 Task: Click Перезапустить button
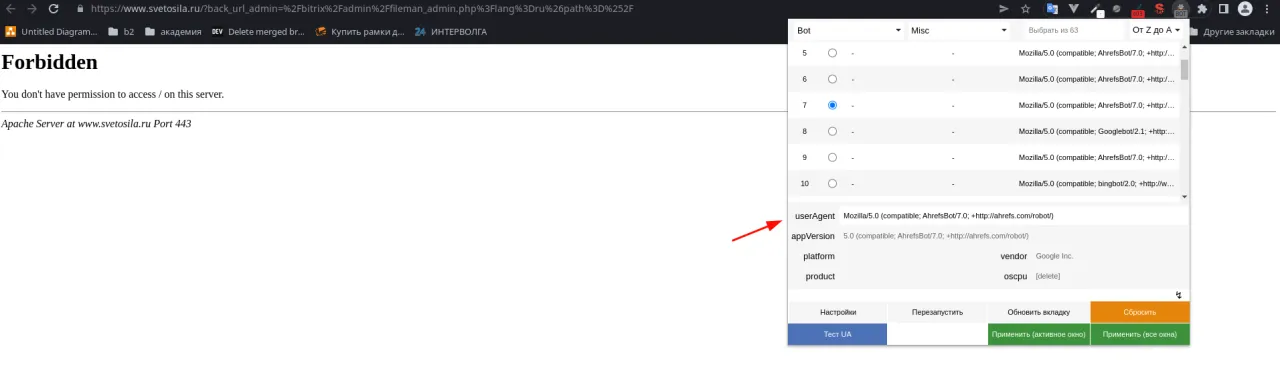[x=938, y=312]
